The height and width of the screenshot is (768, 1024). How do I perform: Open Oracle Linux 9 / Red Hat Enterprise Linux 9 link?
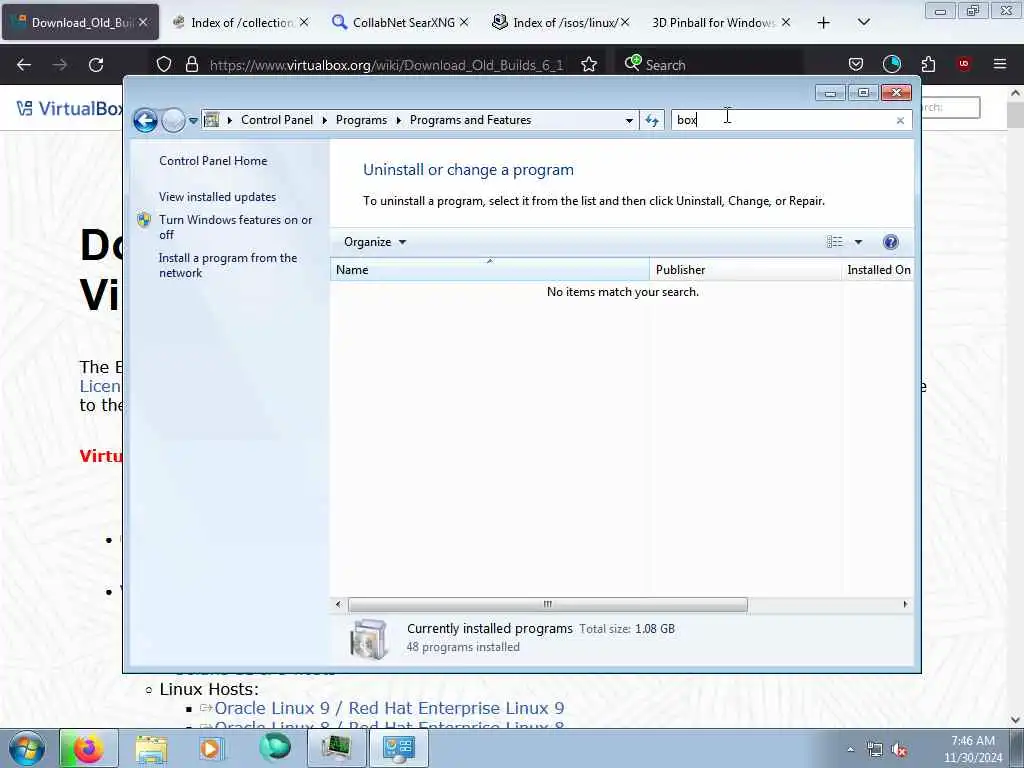point(389,708)
